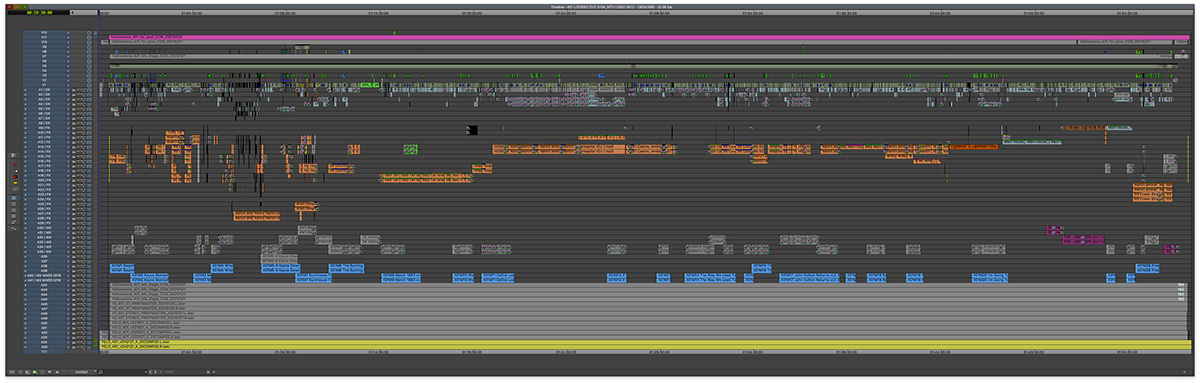Click the track monitor square on V1 row
The image size is (1200, 383).
(x=89, y=85)
